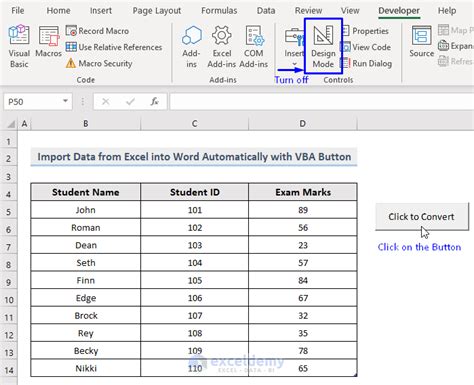The height and width of the screenshot is (385, 474).
Task: Open Excel Add-ins manager
Action: [x=222, y=47]
